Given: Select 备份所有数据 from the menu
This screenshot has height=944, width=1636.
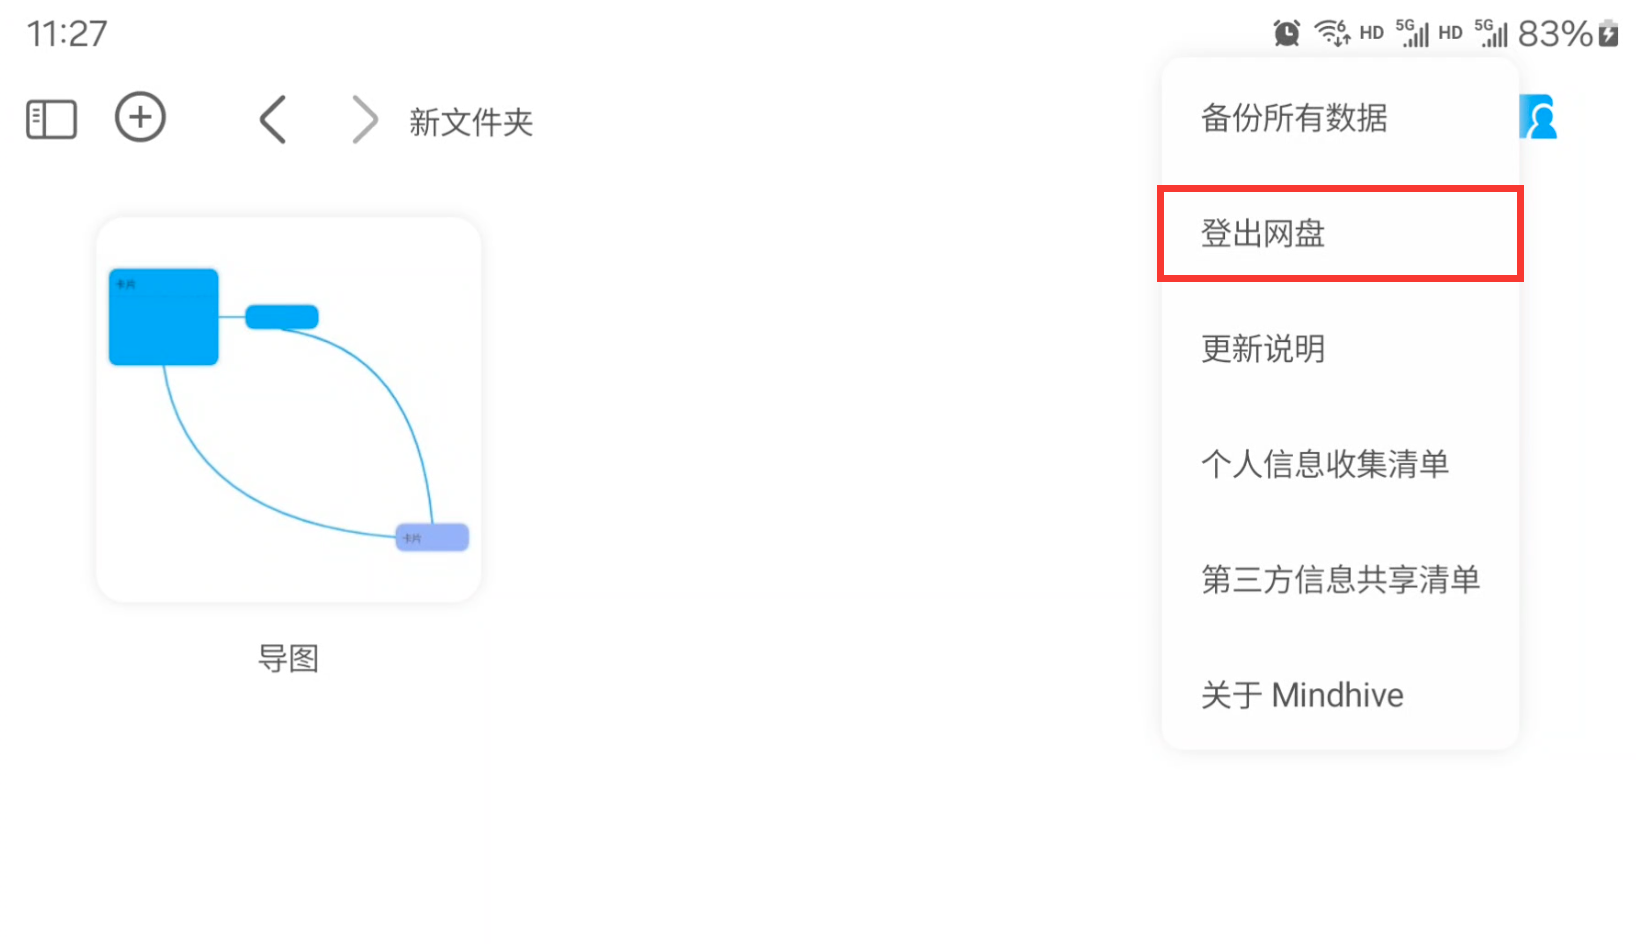Looking at the screenshot, I should point(1294,118).
